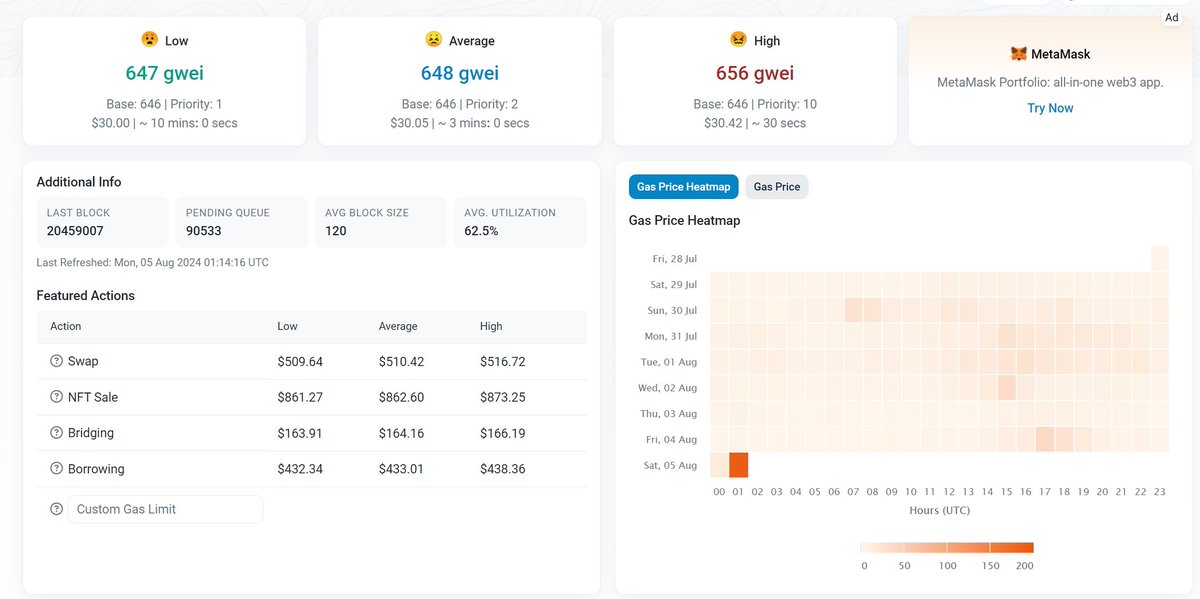Image resolution: width=1200 pixels, height=599 pixels.
Task: Click the Average column header in Featured Actions
Action: (398, 326)
